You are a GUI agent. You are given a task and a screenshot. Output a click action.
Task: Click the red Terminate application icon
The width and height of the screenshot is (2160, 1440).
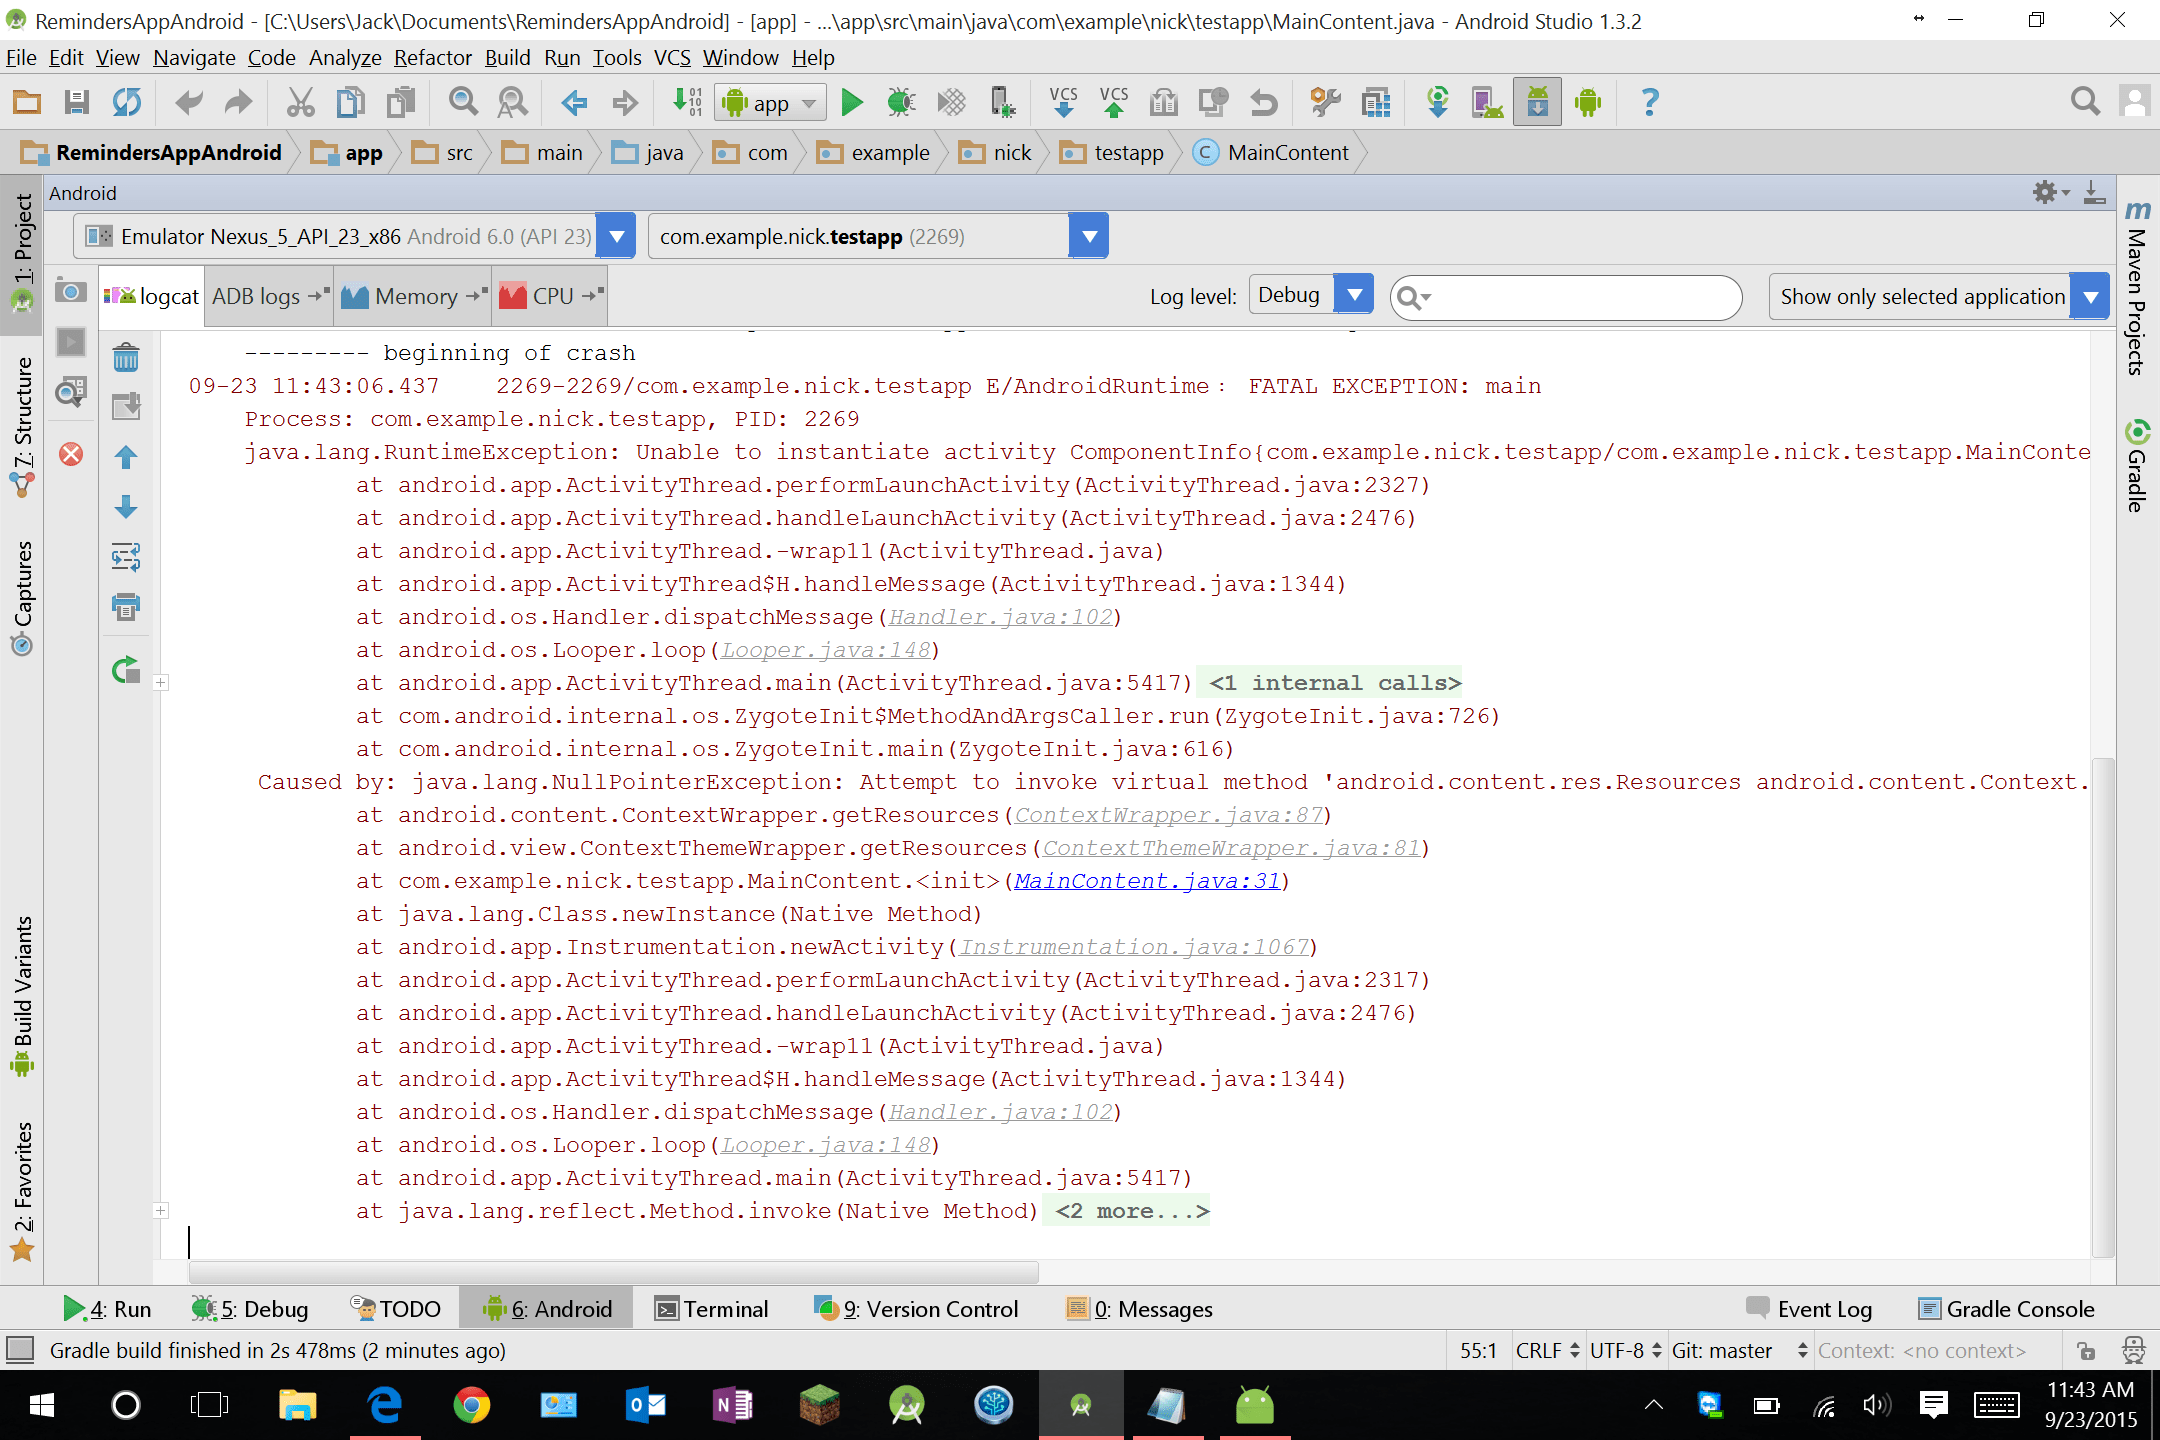70,455
